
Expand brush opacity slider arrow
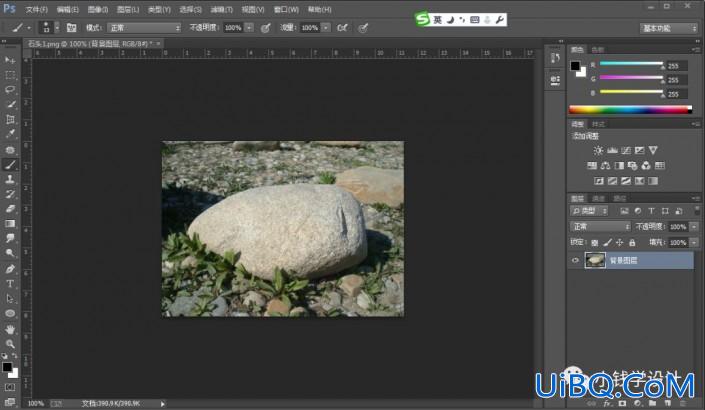click(x=249, y=28)
